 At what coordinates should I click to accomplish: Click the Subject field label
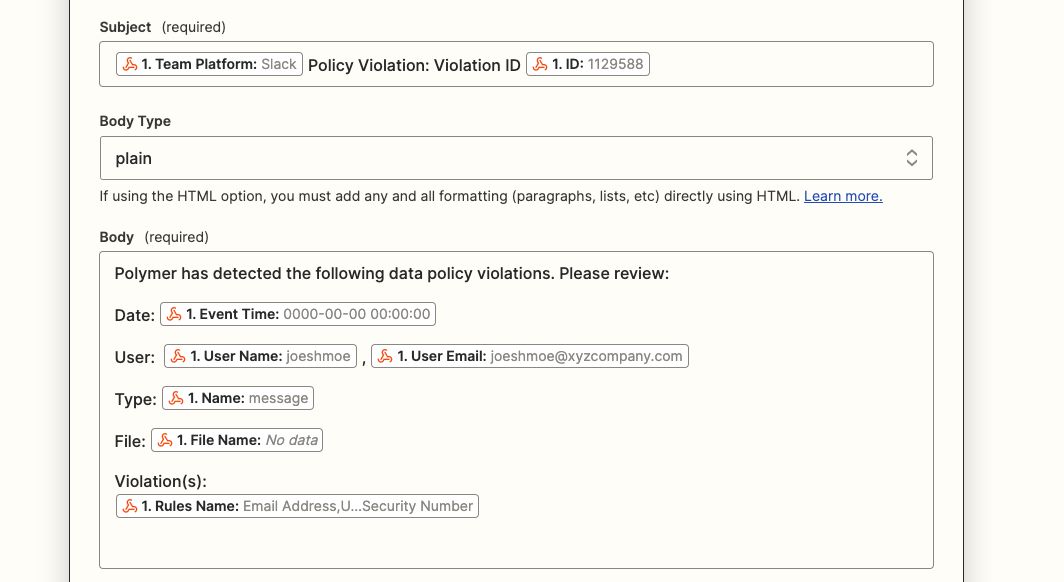coord(126,27)
